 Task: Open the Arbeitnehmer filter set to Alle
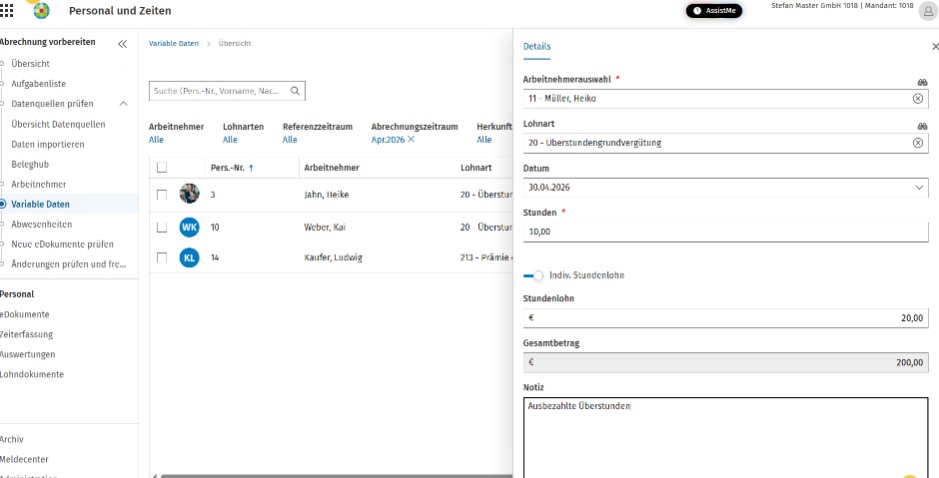[x=156, y=140]
